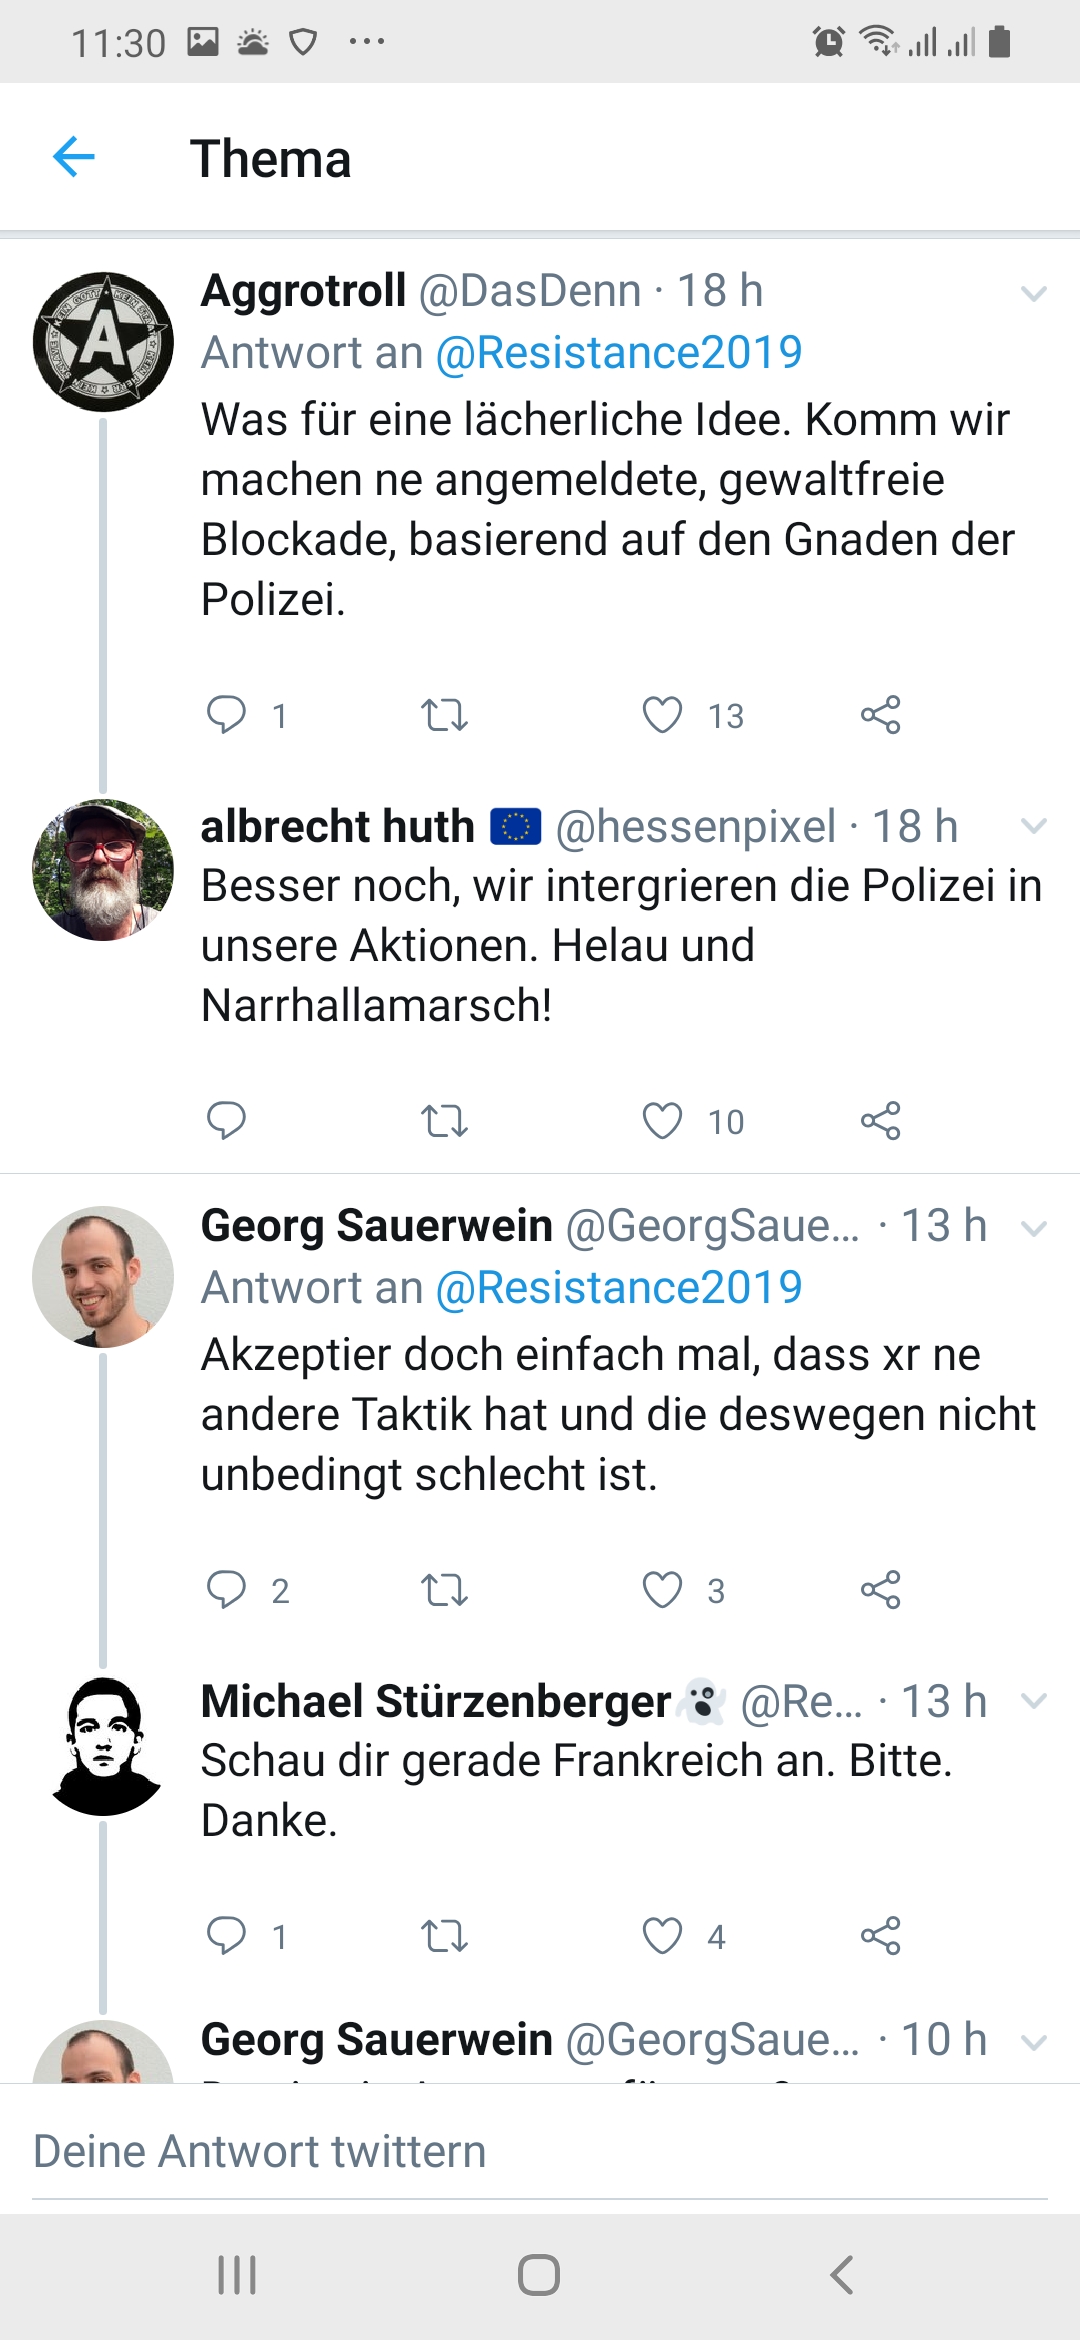Retweet Aggrotroll's tweet about the Blockade
This screenshot has height=2340, width=1080.
click(x=444, y=715)
